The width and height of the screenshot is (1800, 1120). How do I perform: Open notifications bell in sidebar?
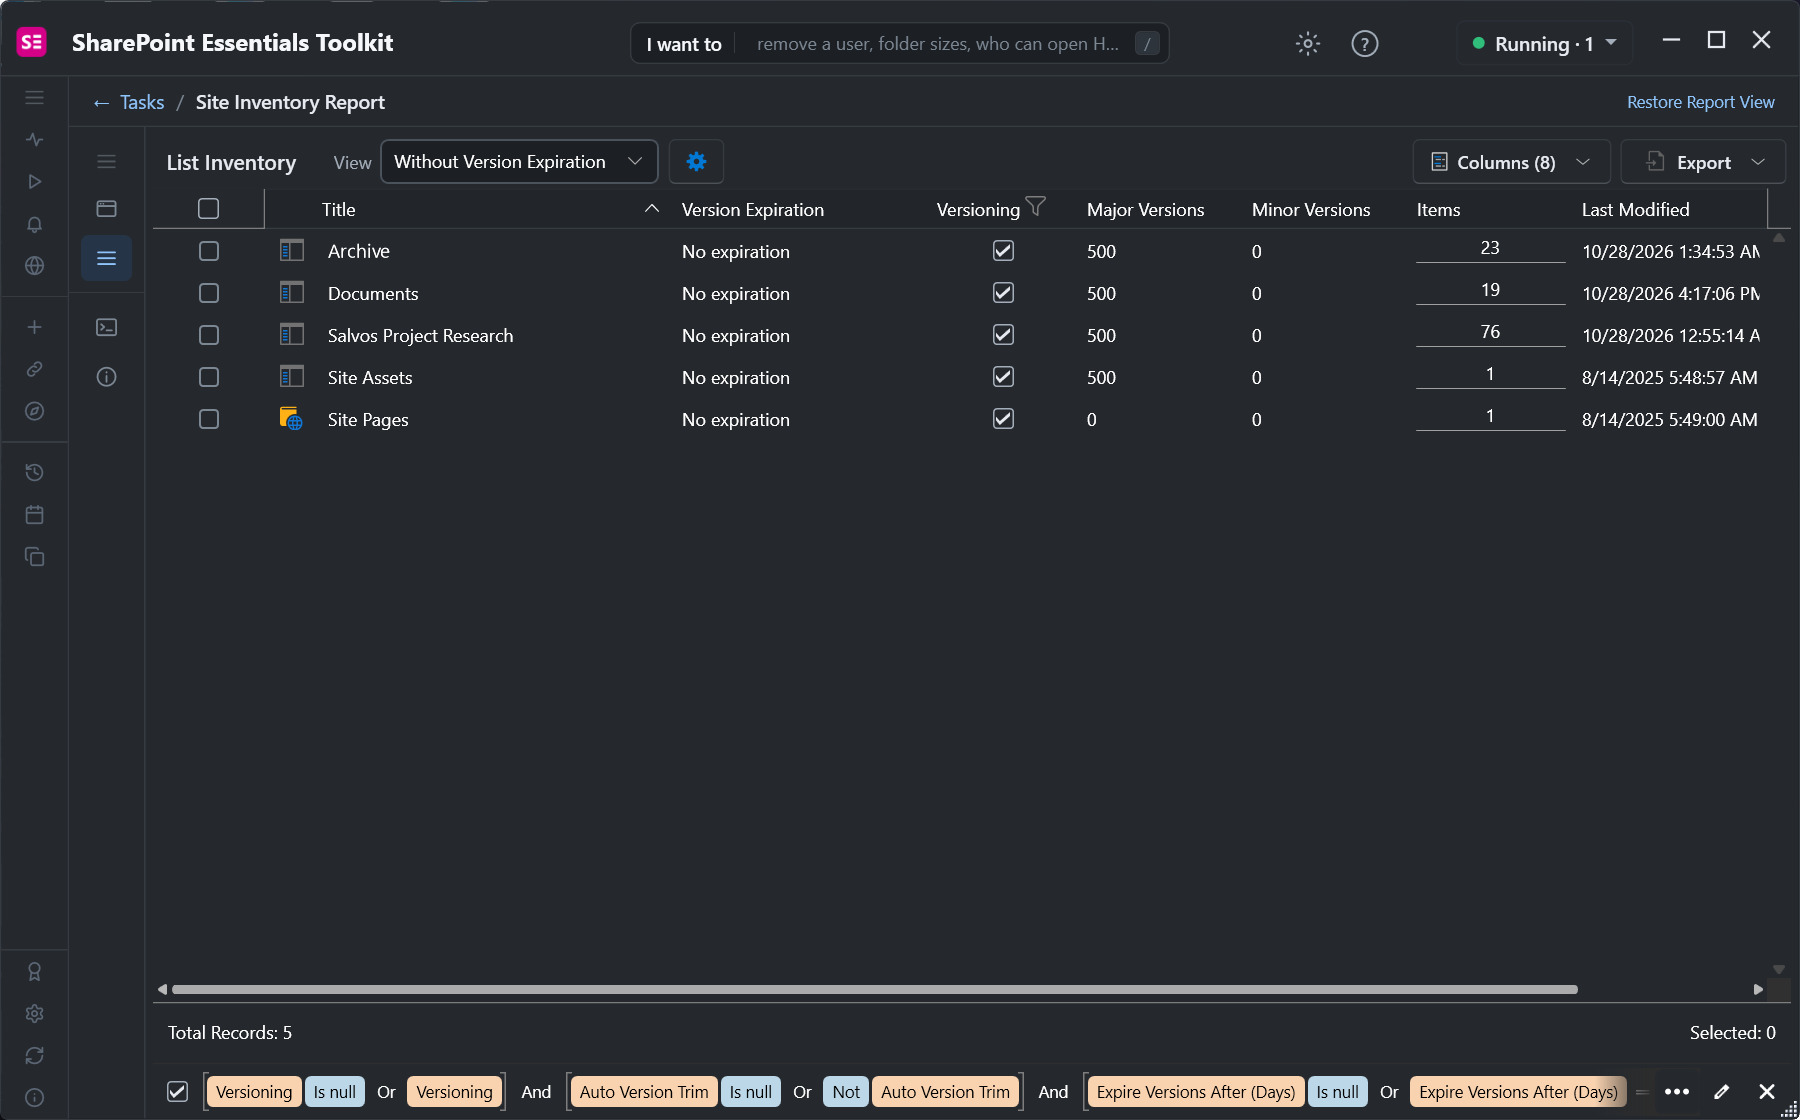pyautogui.click(x=34, y=224)
